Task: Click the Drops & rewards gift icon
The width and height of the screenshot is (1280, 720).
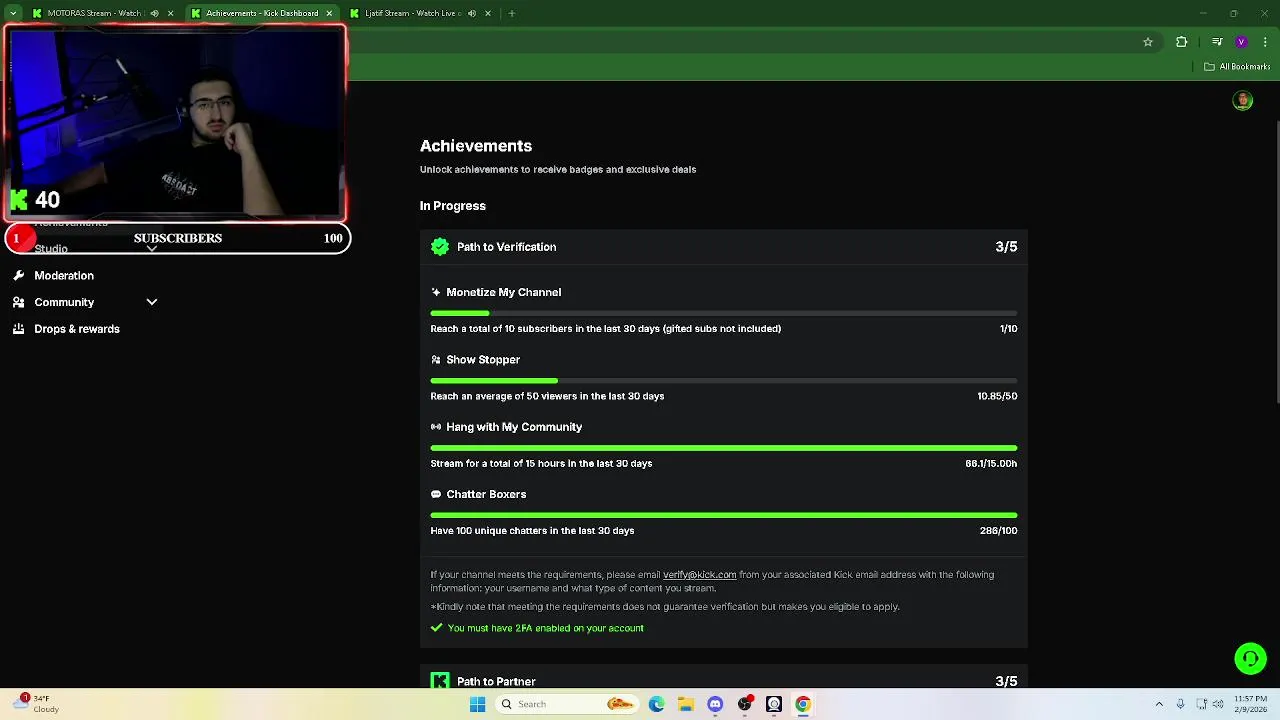Action: pyautogui.click(x=19, y=329)
